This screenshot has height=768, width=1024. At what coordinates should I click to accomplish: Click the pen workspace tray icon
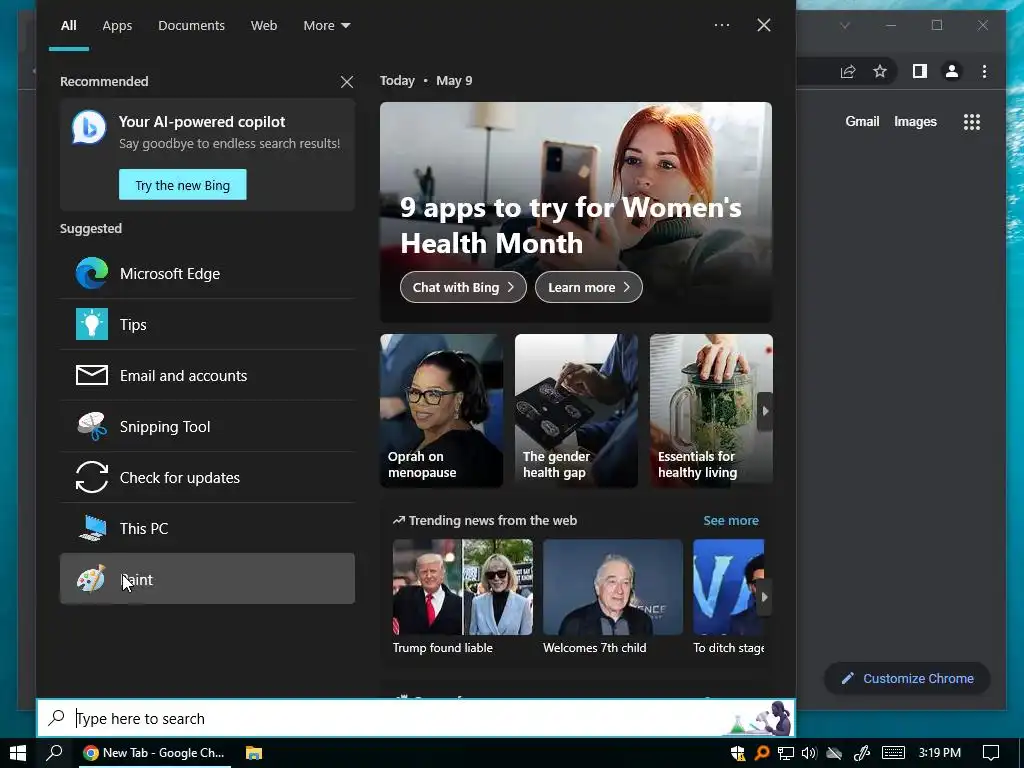[x=862, y=753]
